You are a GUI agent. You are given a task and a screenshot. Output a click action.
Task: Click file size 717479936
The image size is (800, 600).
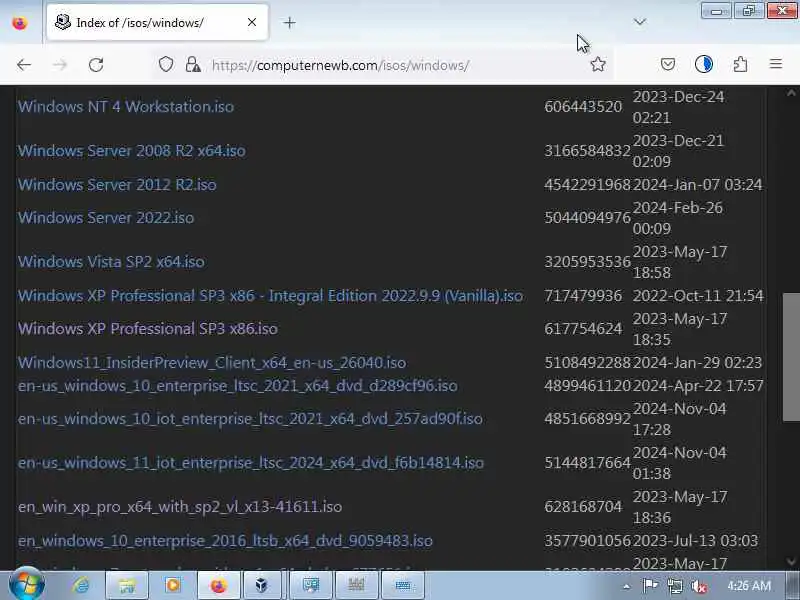(x=583, y=295)
